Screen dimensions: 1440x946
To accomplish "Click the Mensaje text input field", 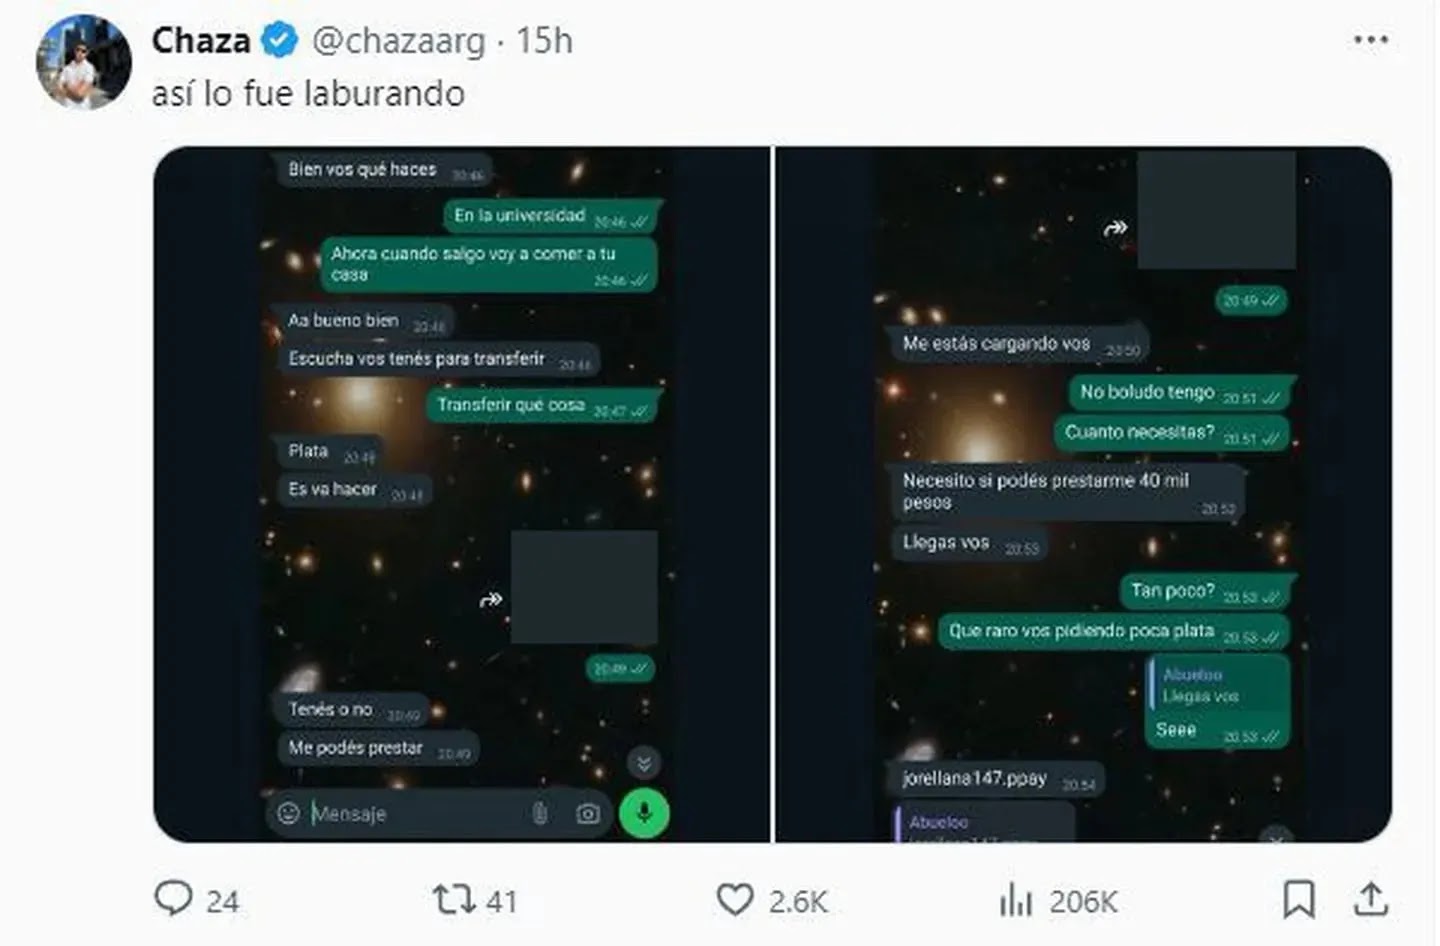I will [x=410, y=813].
